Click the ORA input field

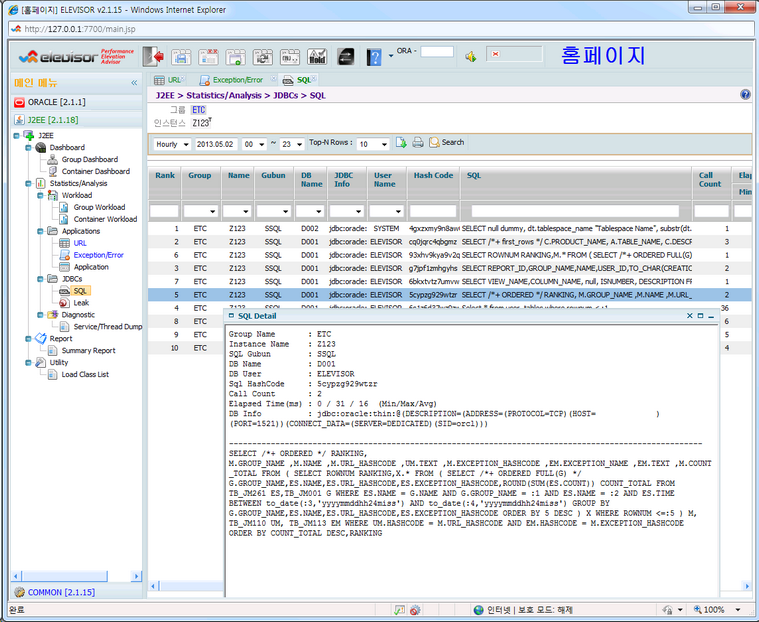[x=437, y=51]
